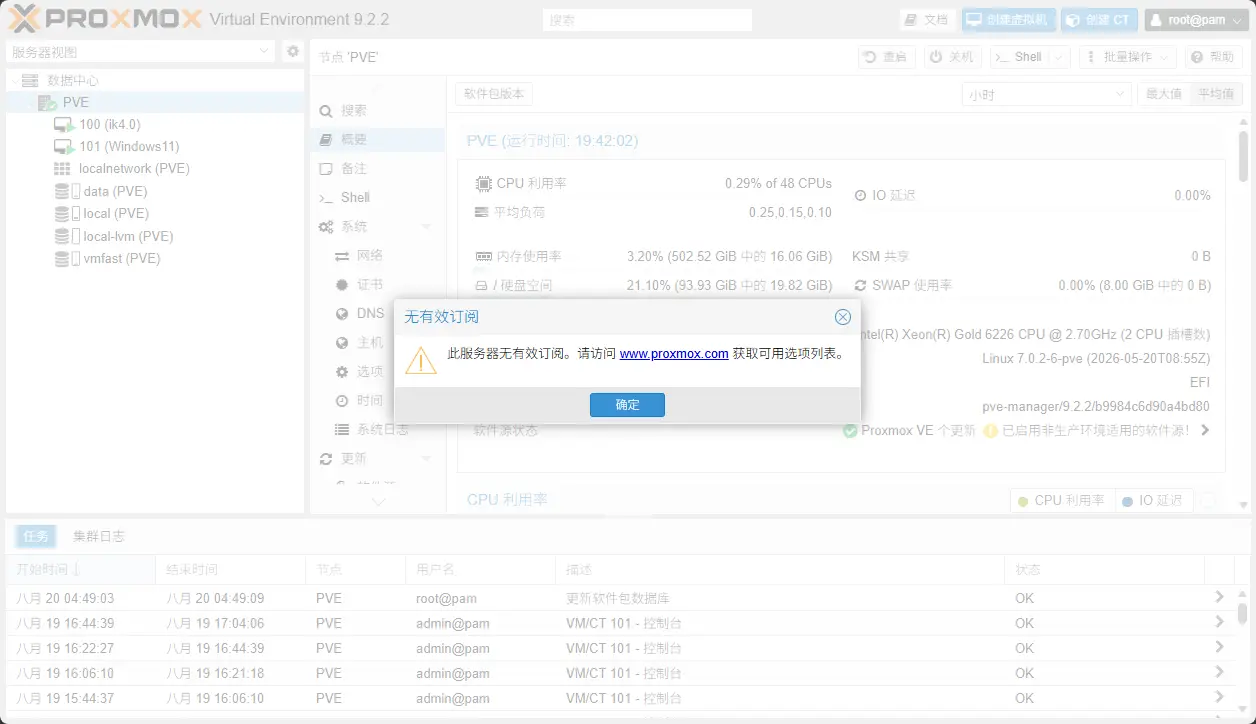
Task: Select the Average toggle button
Action: pyautogui.click(x=1216, y=94)
